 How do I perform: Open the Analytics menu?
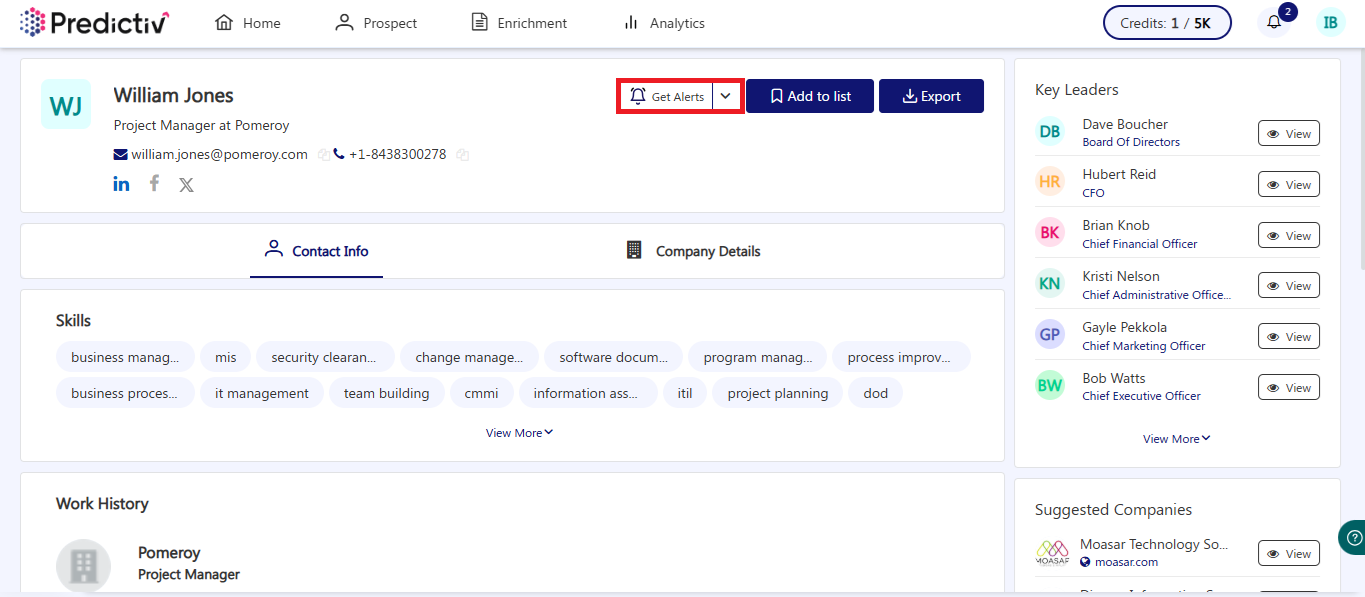tap(663, 23)
